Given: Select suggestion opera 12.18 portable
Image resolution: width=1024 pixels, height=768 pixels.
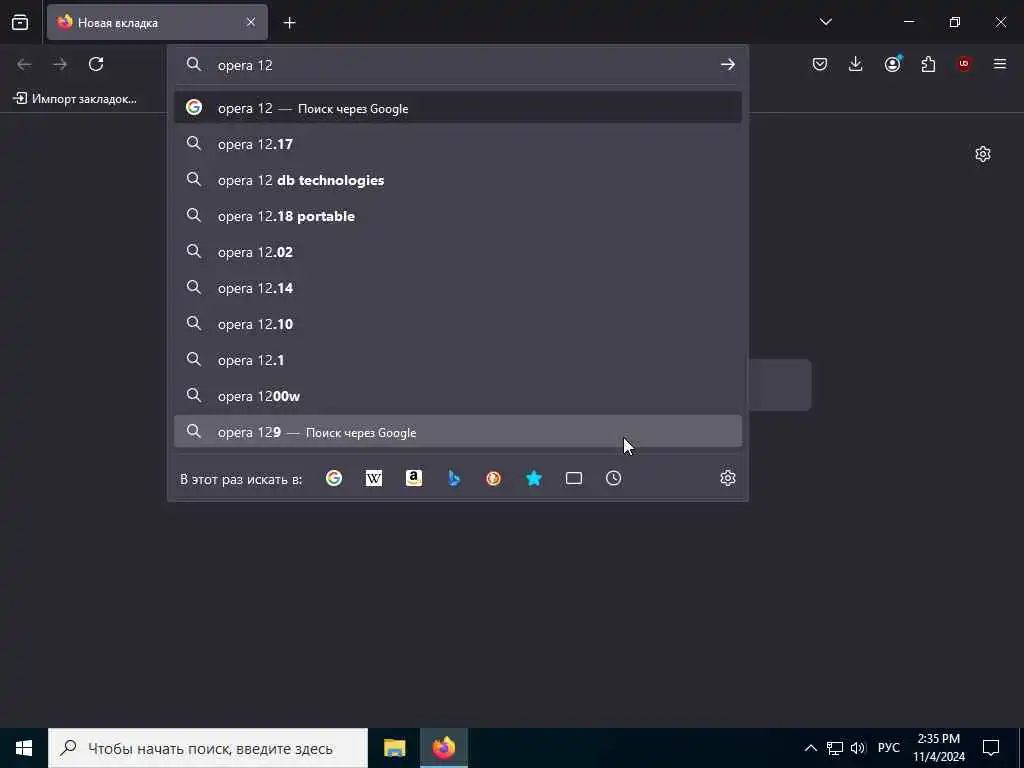Looking at the screenshot, I should [x=458, y=216].
